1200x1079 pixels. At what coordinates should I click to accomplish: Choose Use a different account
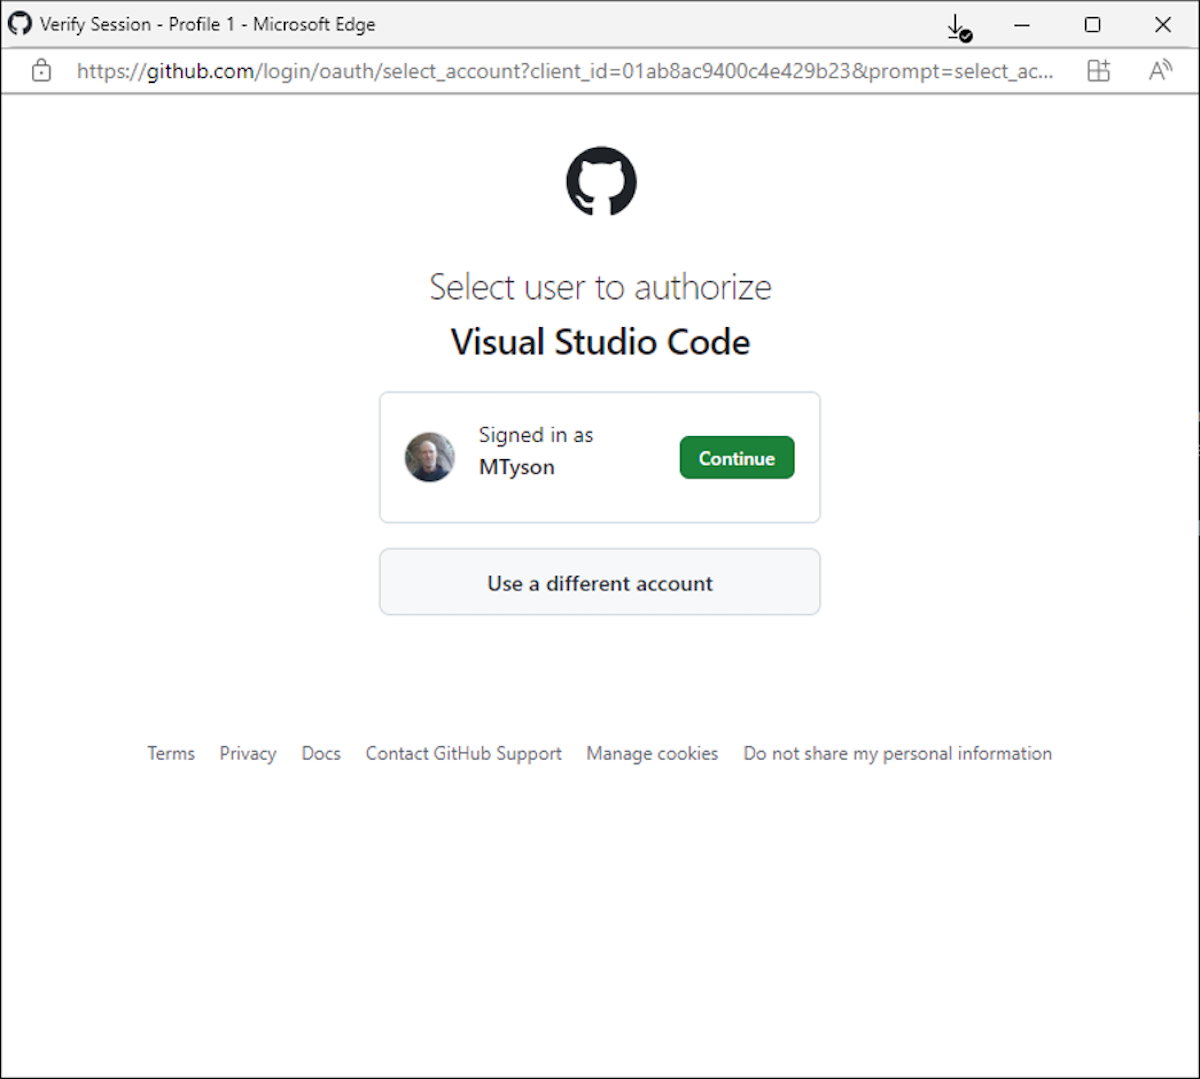coord(600,582)
